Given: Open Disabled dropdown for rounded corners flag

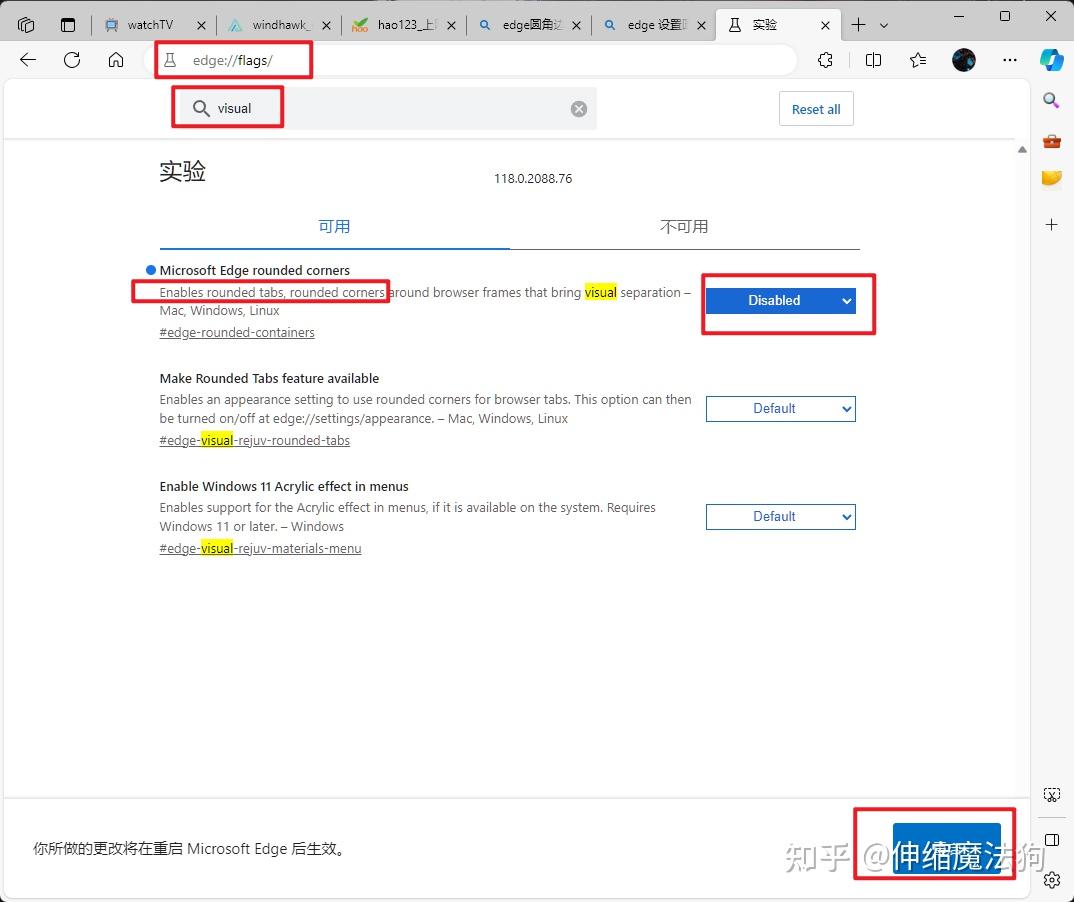Looking at the screenshot, I should 780,300.
